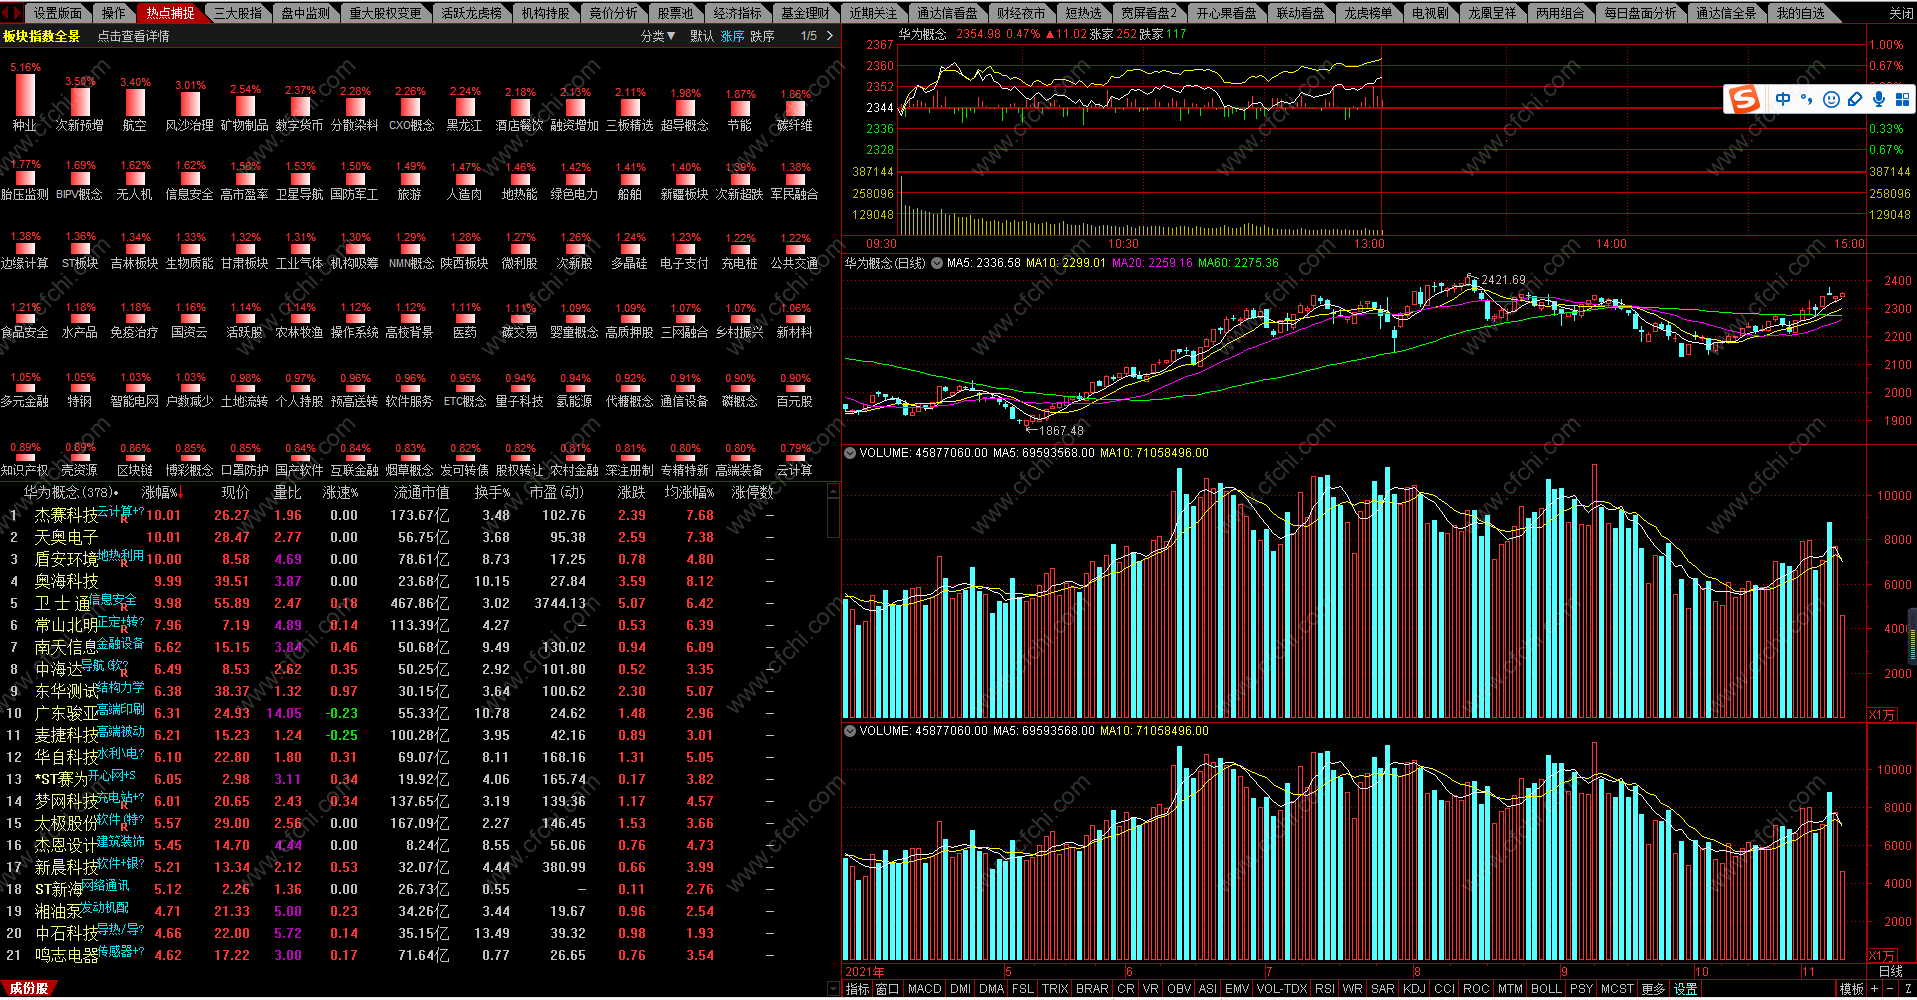Open the 指标 menu in the indicator bar

(858, 989)
